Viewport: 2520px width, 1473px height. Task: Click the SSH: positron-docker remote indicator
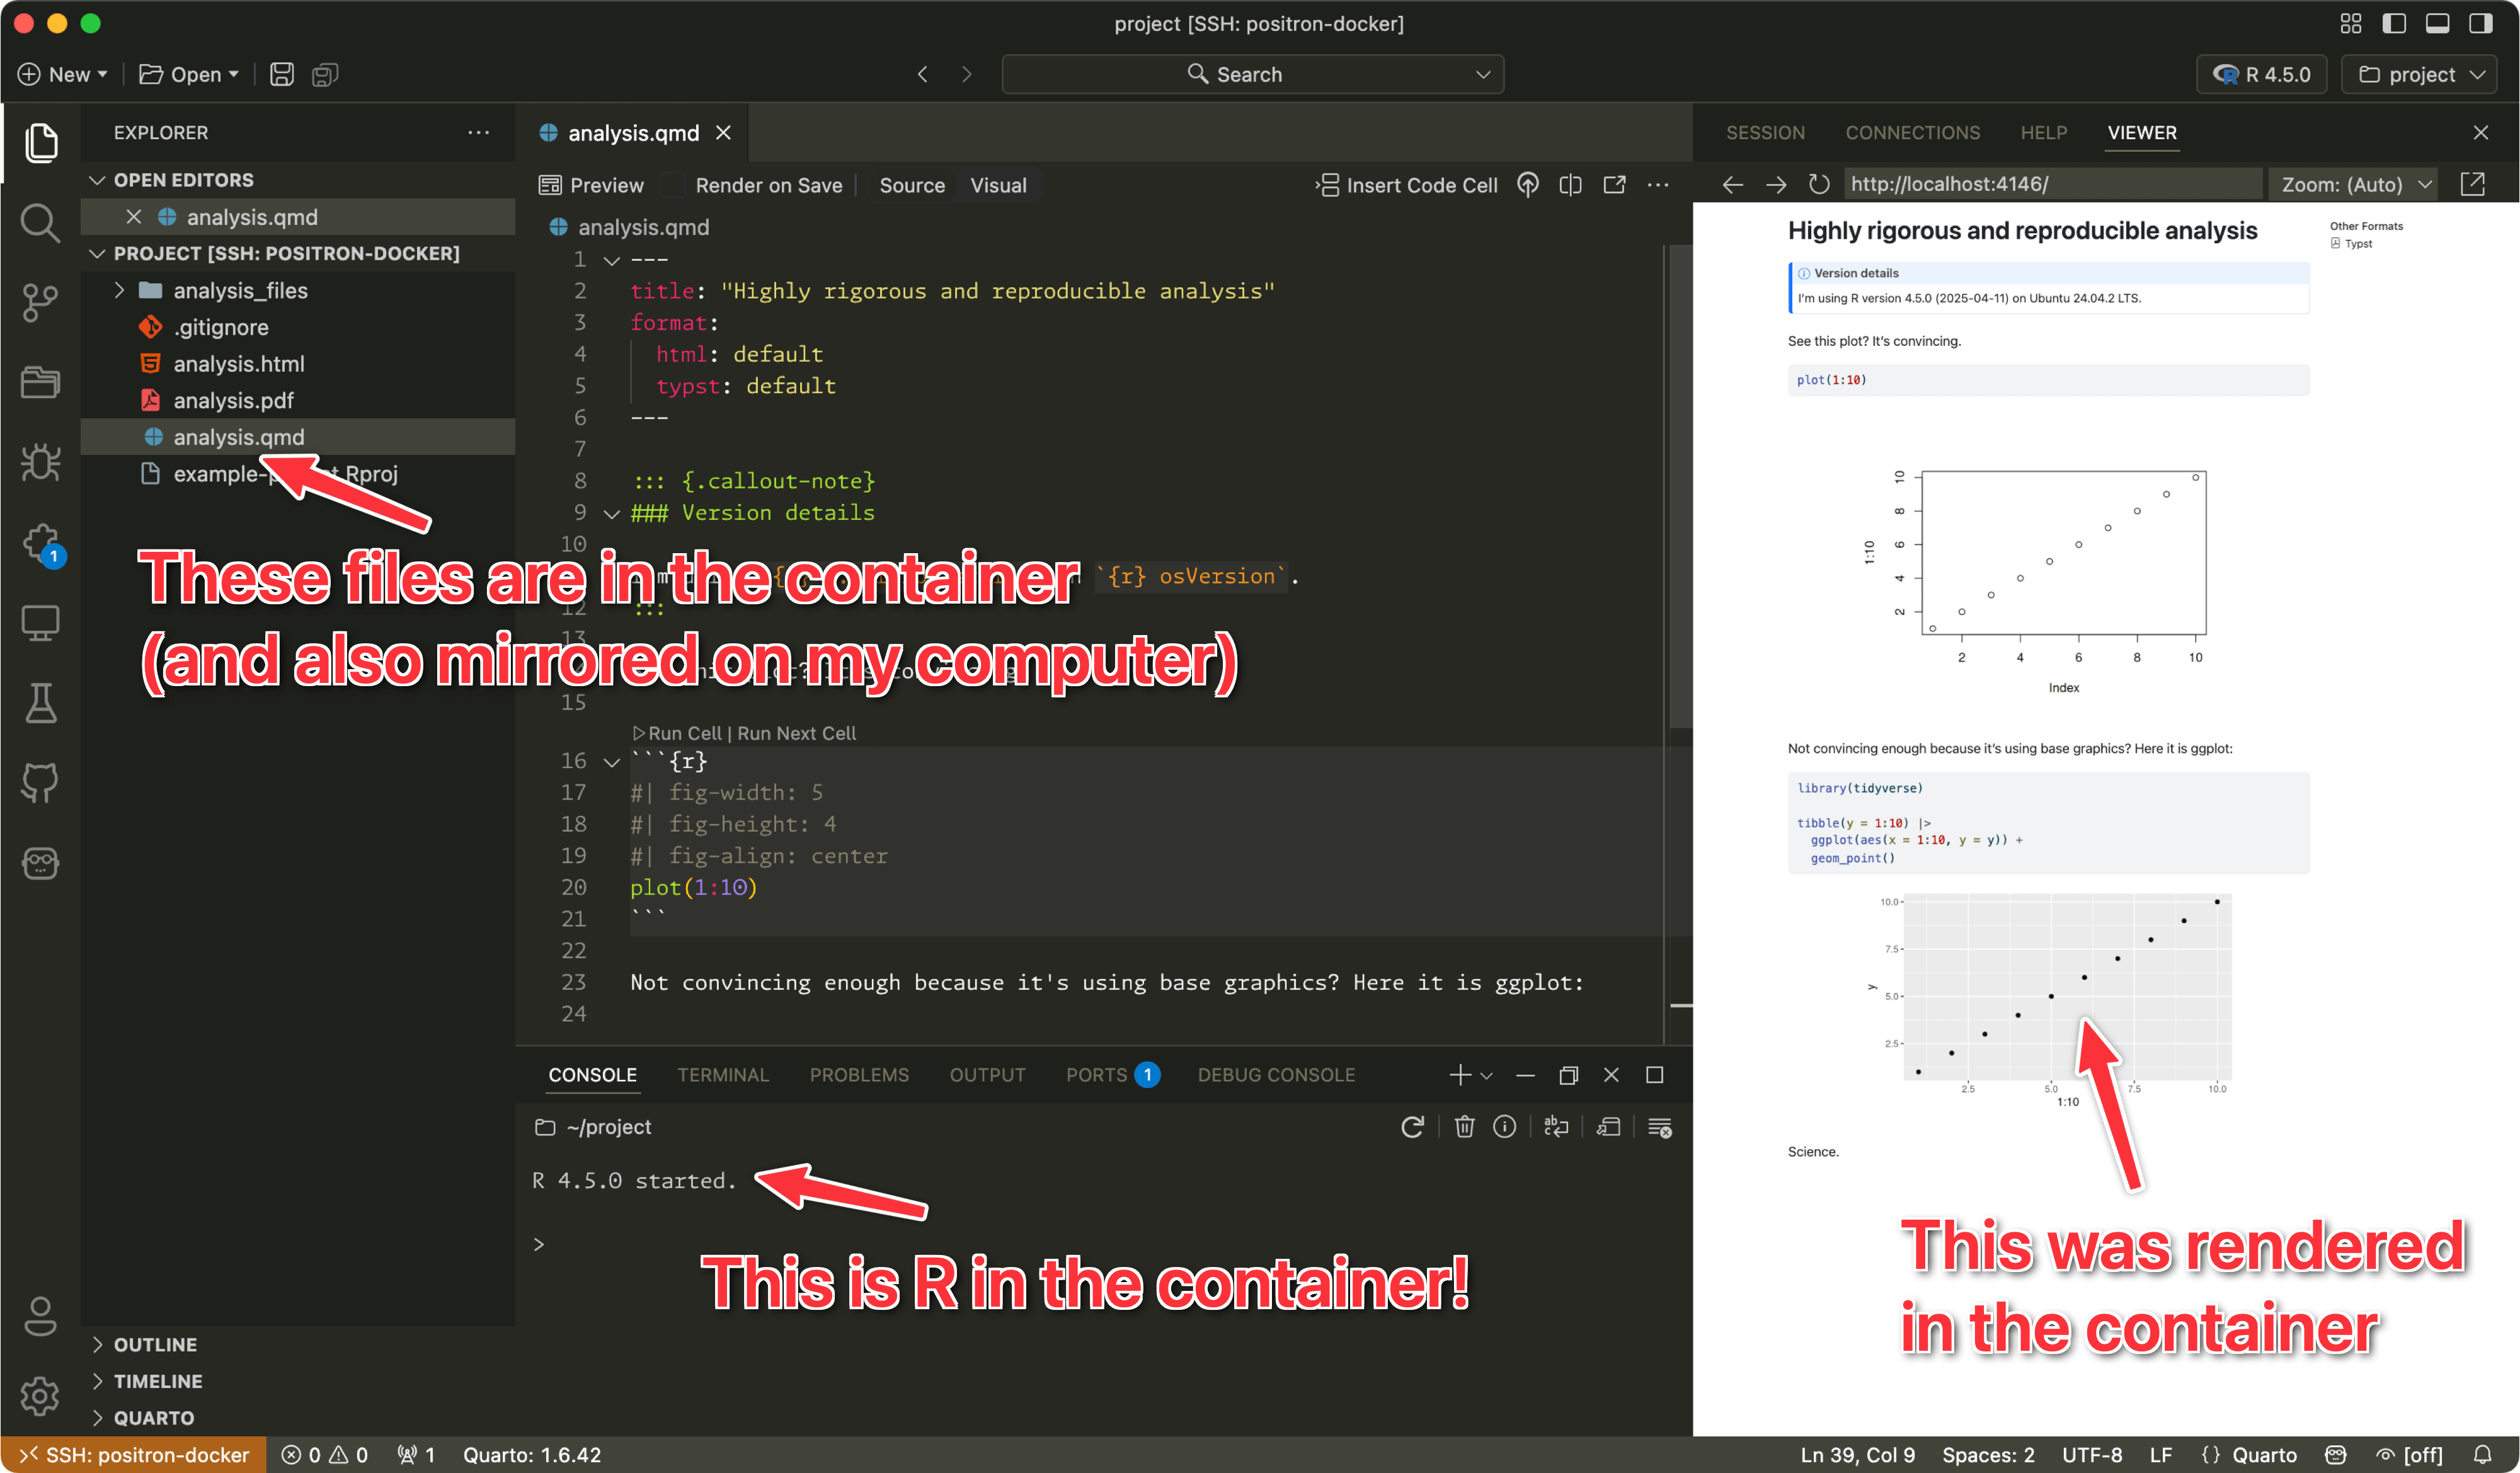[x=134, y=1455]
